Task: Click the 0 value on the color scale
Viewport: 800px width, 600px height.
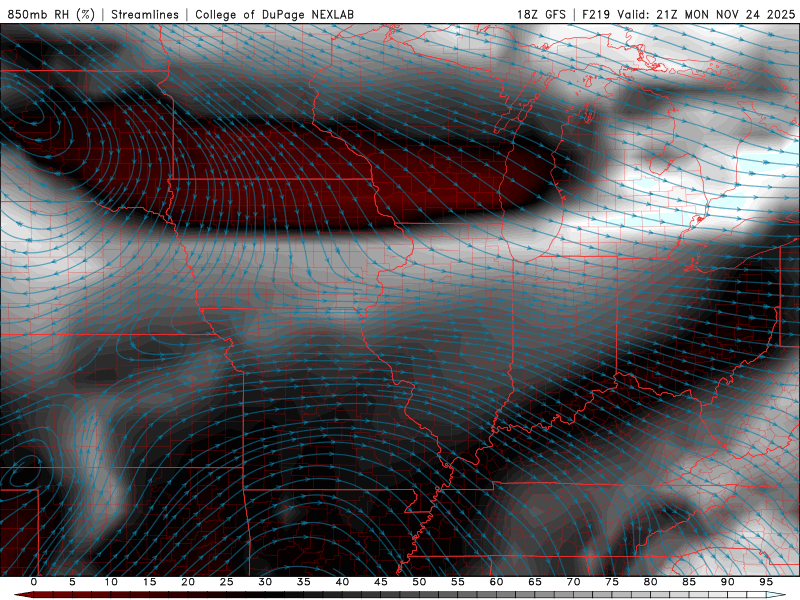Action: (x=34, y=582)
